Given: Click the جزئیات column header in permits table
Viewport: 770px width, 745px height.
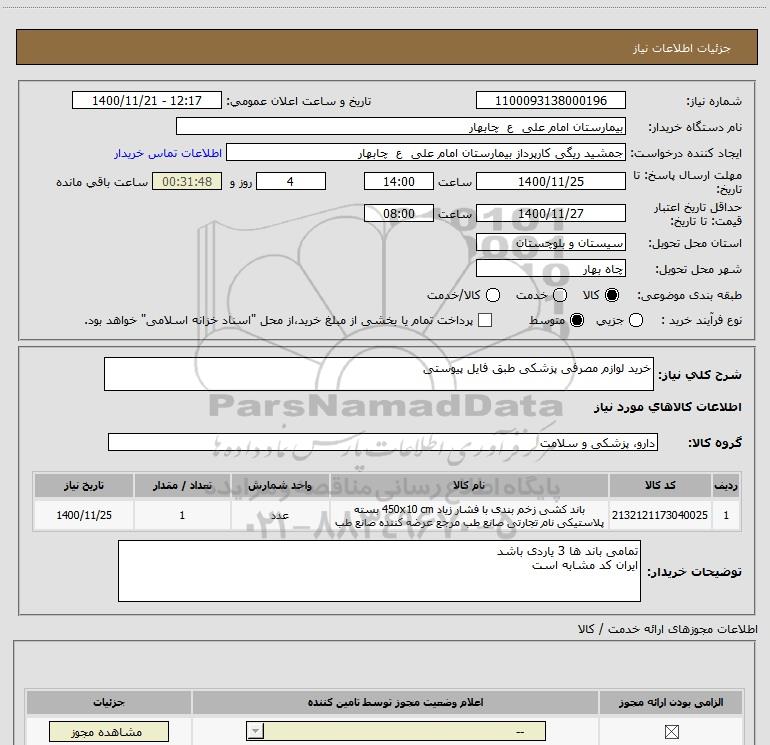Looking at the screenshot, I should [109, 702].
